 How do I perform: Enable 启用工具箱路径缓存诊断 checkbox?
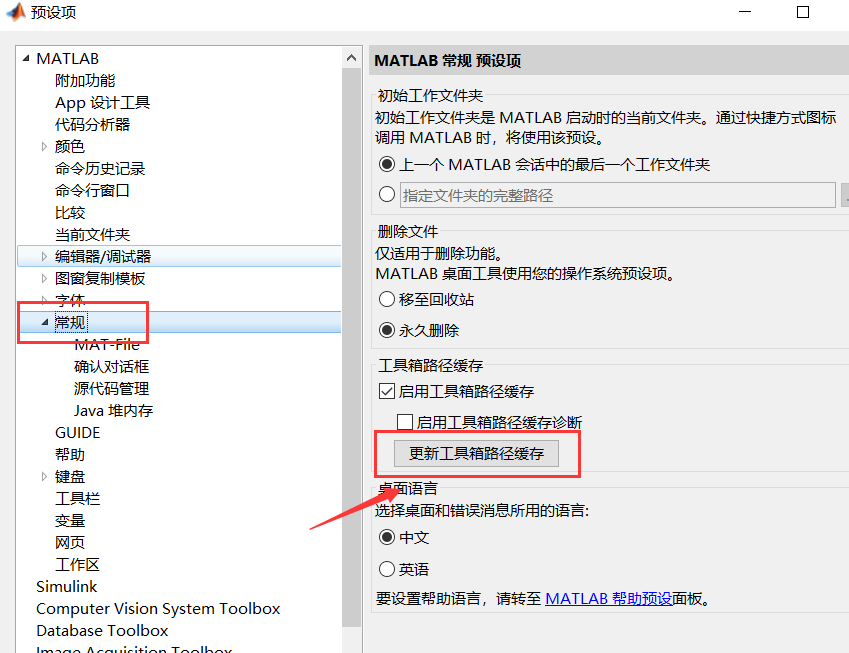405,422
